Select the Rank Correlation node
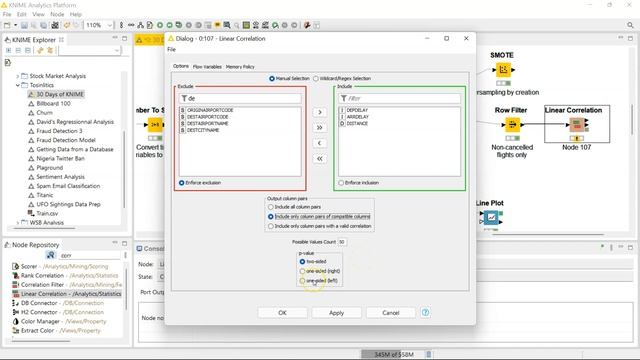The height and width of the screenshot is (360, 640). point(65,276)
